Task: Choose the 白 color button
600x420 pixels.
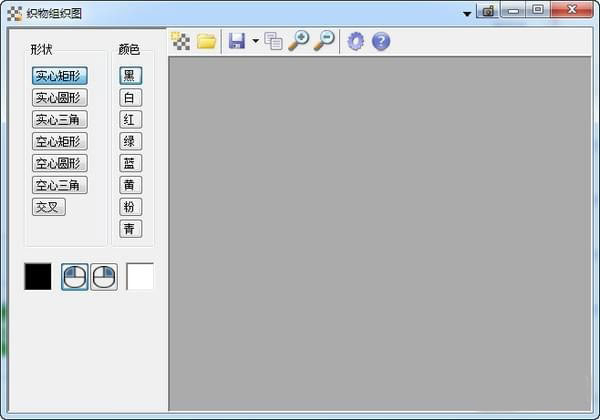Action: [x=130, y=98]
